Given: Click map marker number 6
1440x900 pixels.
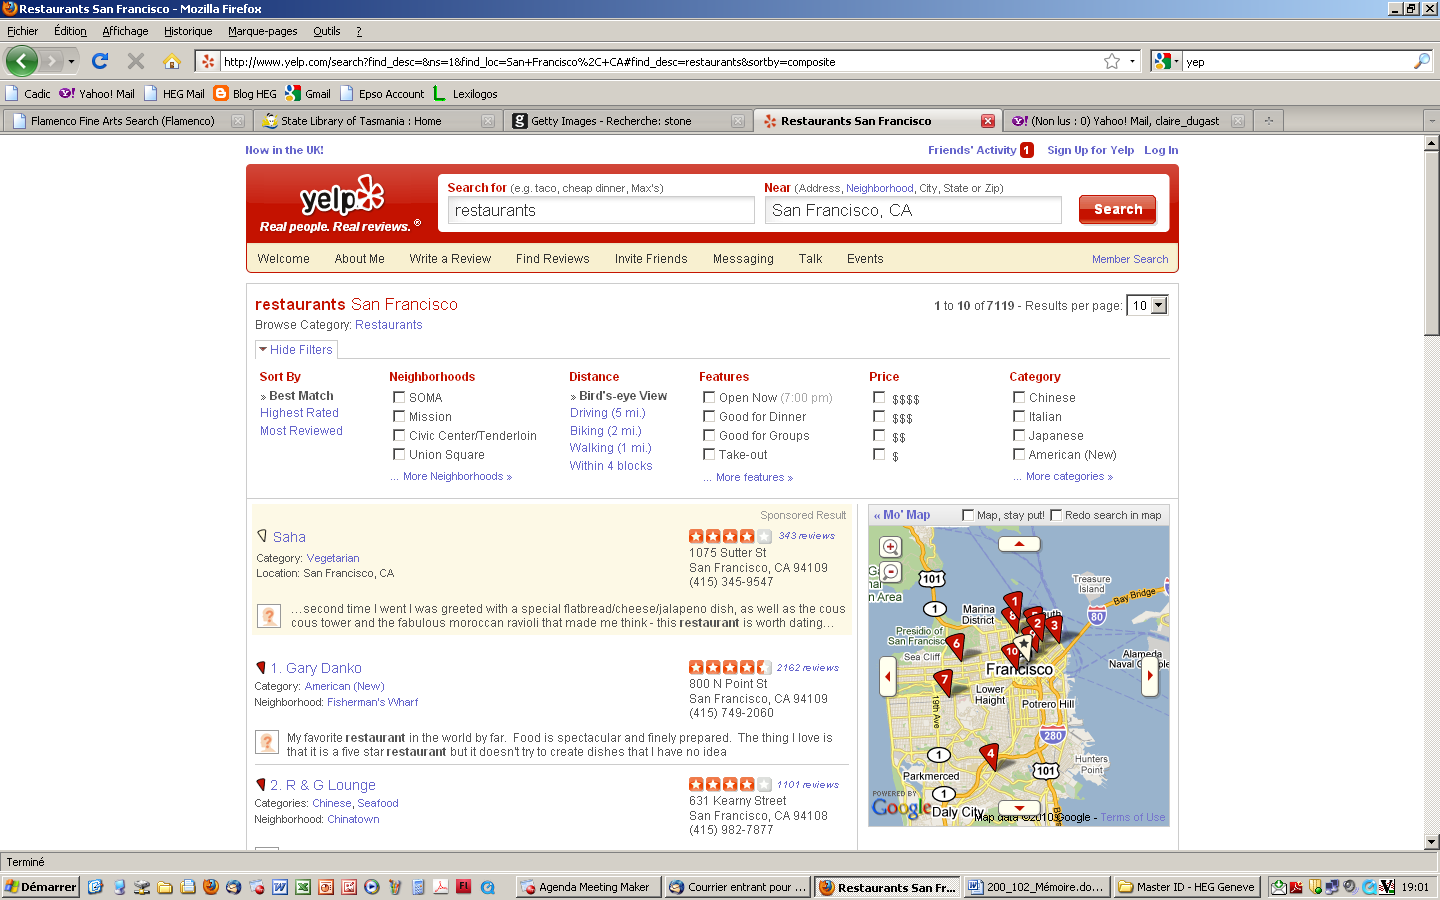Looking at the screenshot, I should click(956, 646).
